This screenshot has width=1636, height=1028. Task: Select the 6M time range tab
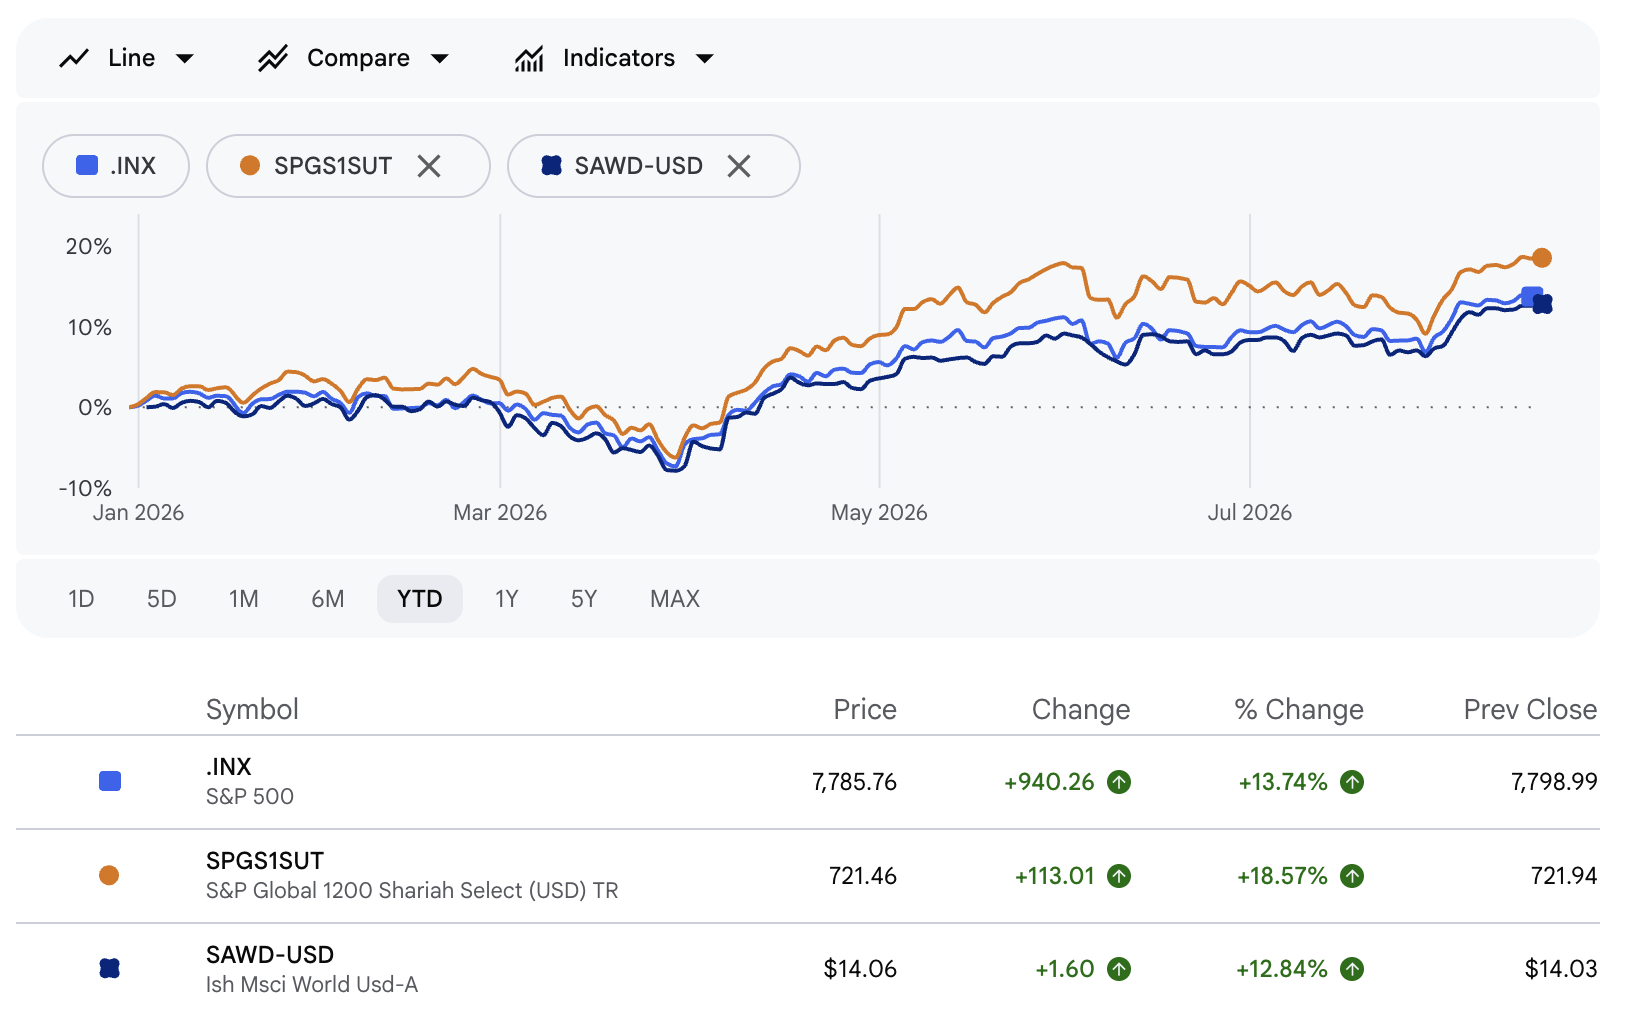tap(328, 599)
